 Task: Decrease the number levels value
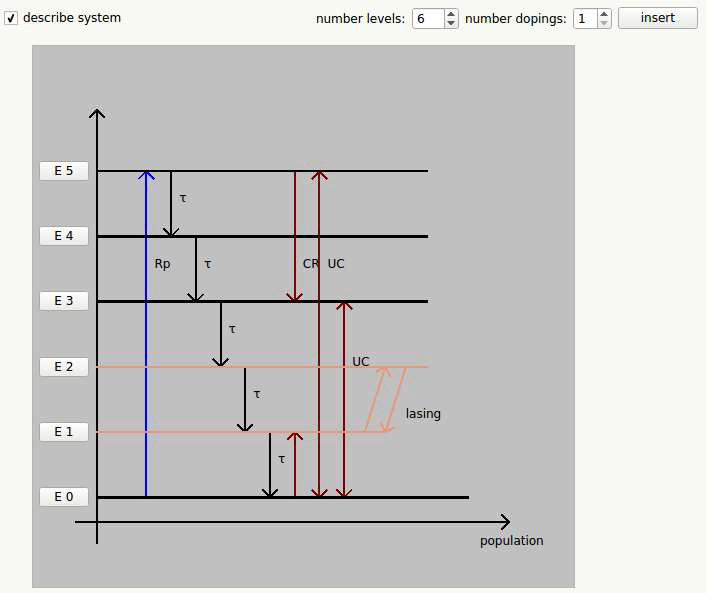point(450,23)
